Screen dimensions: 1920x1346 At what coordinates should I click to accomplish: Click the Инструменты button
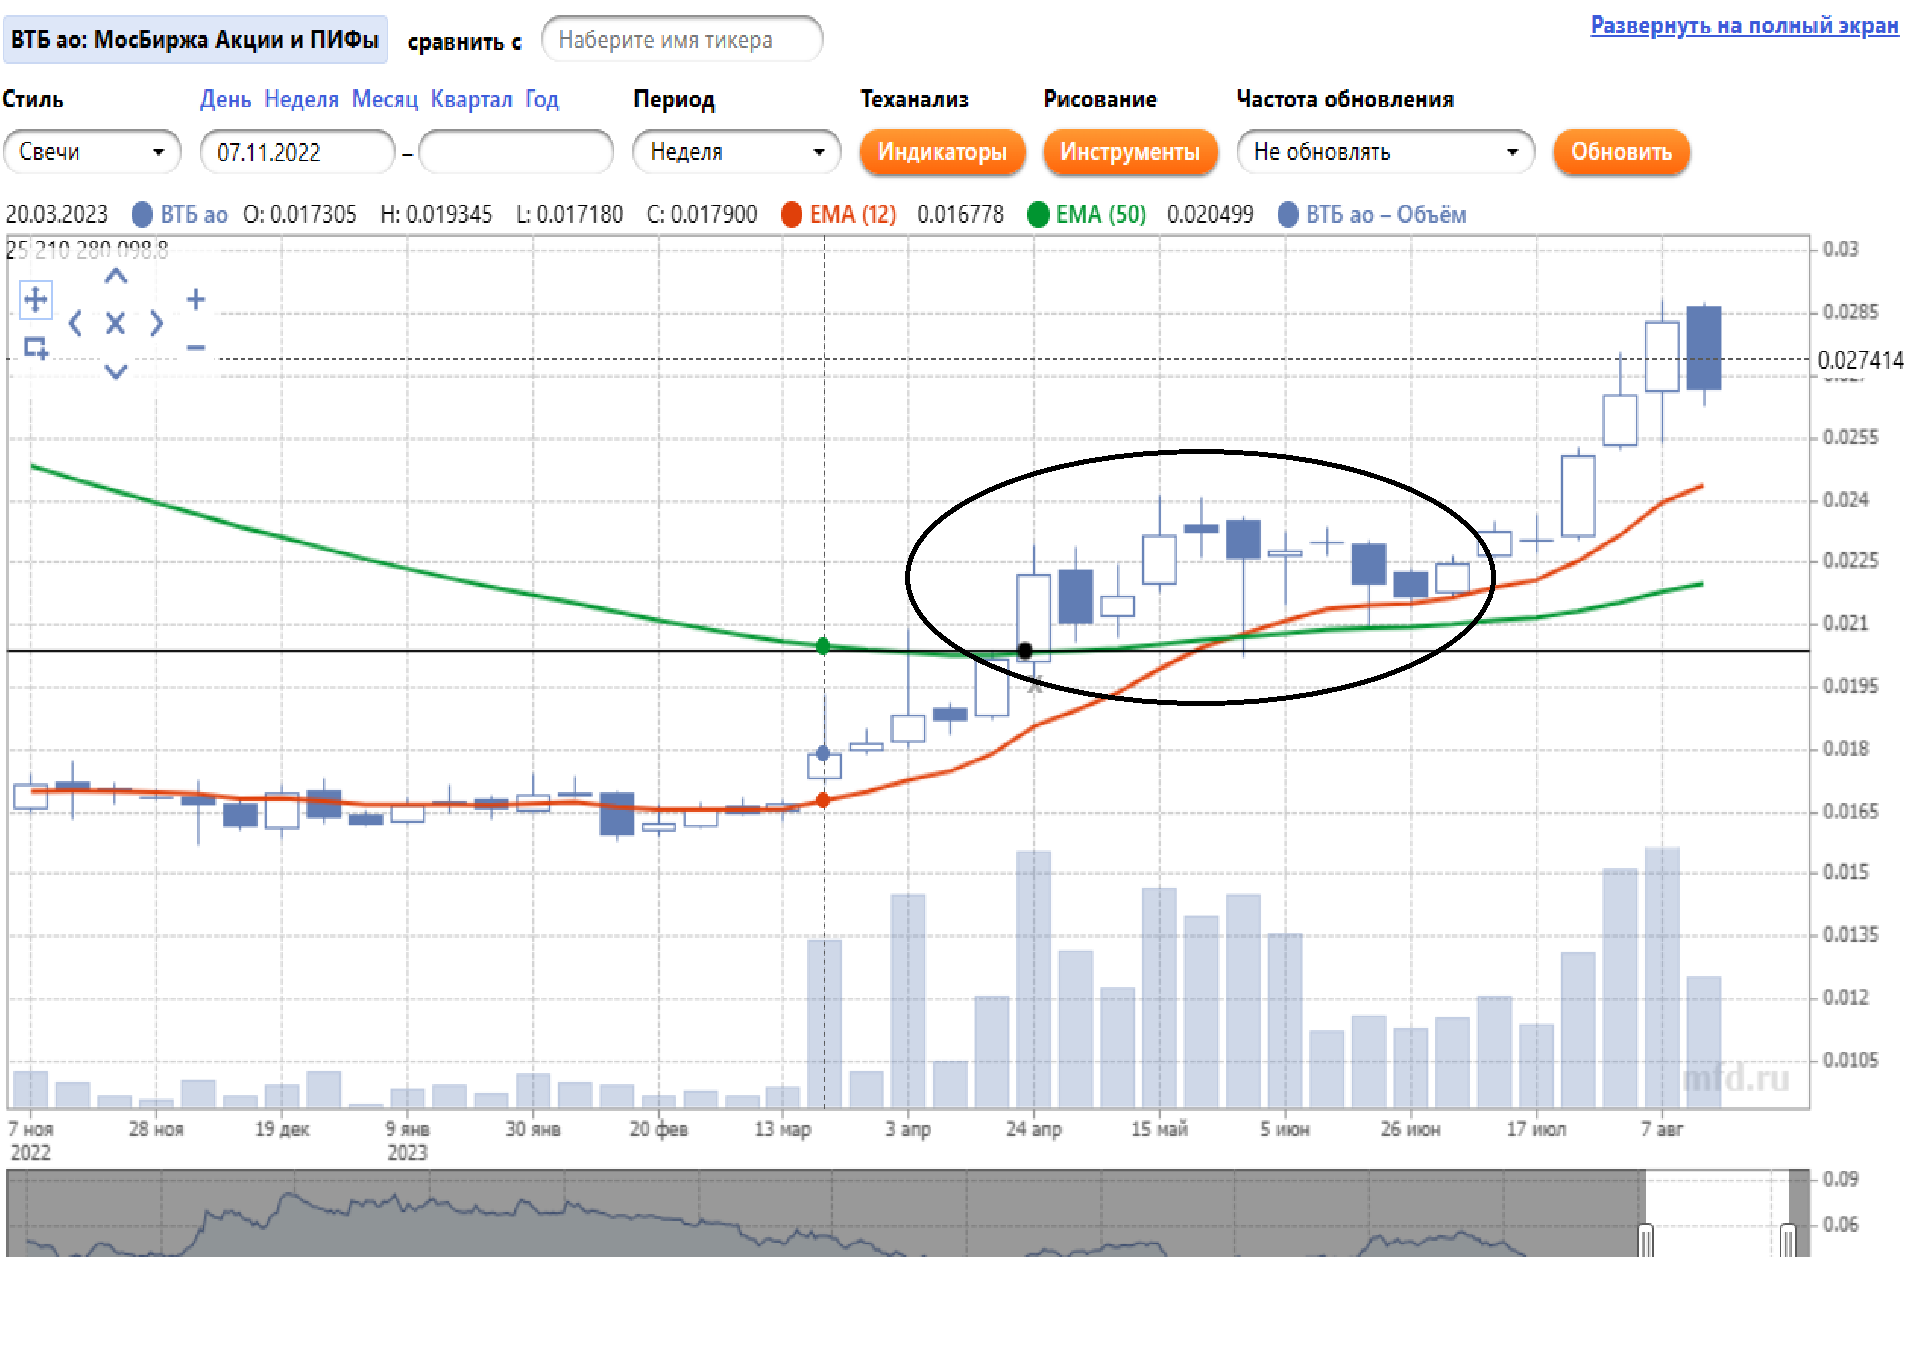coord(1130,152)
